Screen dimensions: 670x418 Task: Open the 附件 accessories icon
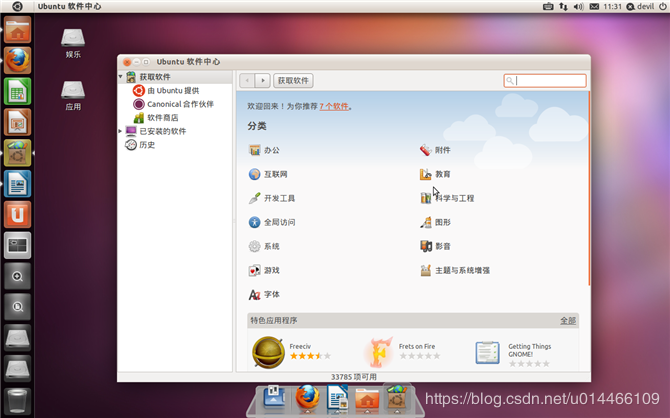click(x=426, y=150)
